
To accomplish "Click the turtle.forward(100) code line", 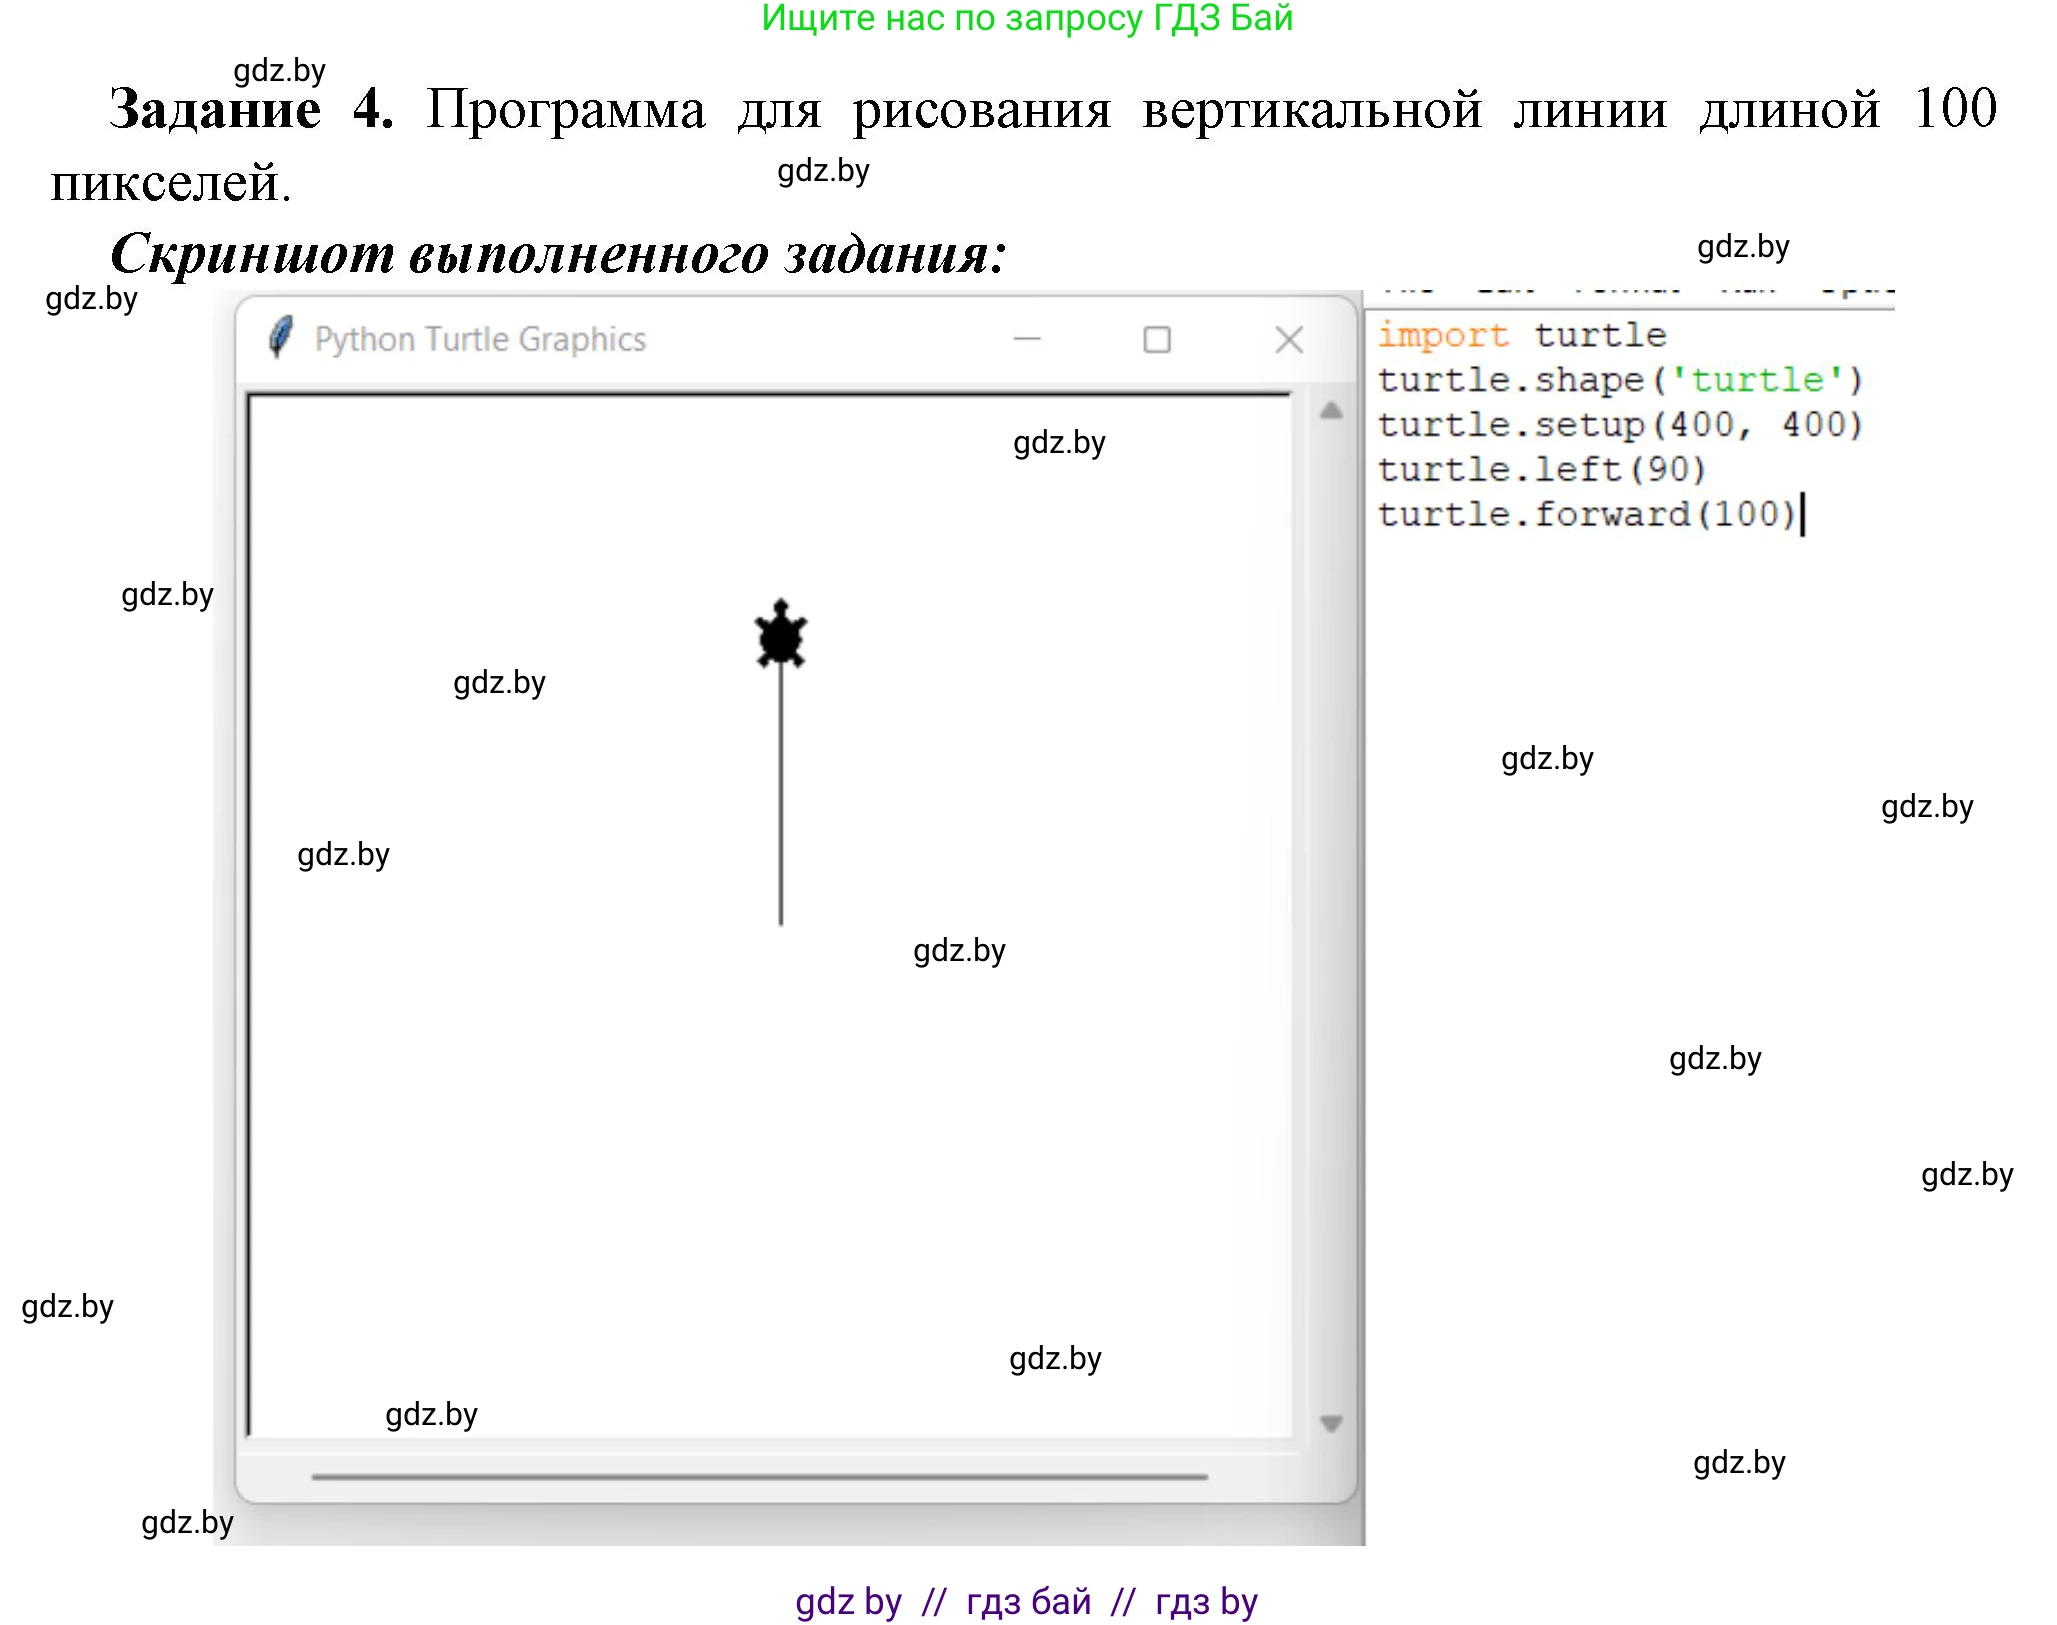I will tap(1587, 514).
